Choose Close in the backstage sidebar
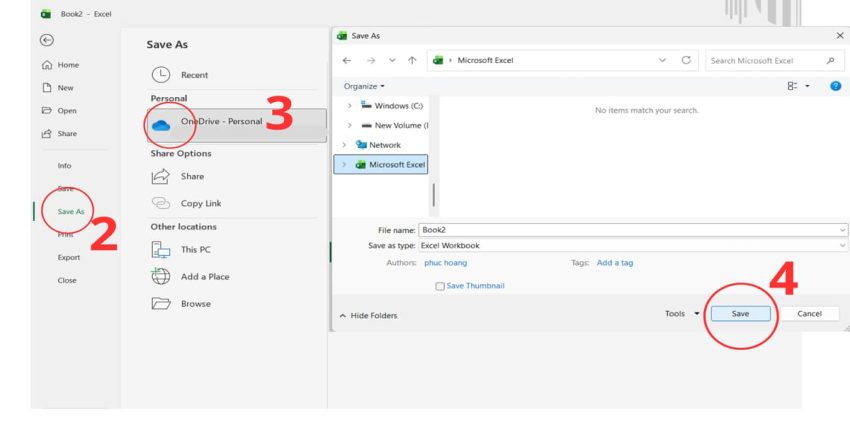Image resolution: width=850 pixels, height=425 pixels. 67,280
